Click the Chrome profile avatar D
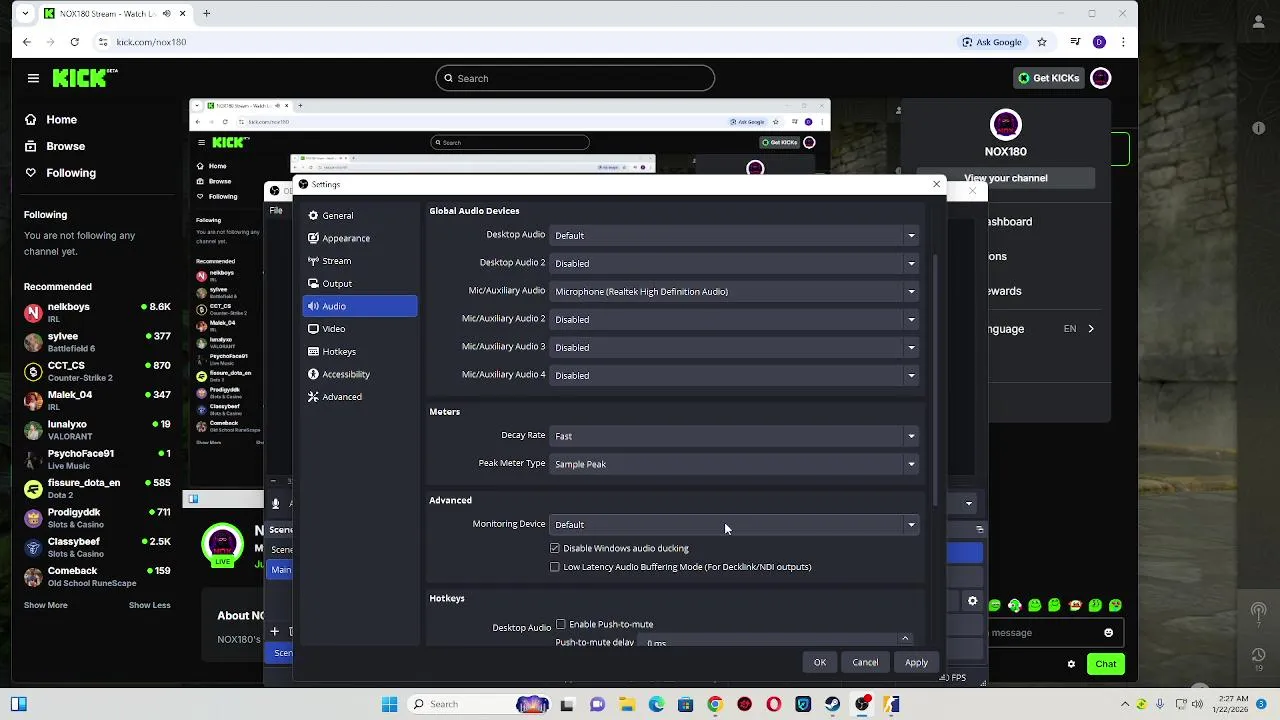 1099,42
